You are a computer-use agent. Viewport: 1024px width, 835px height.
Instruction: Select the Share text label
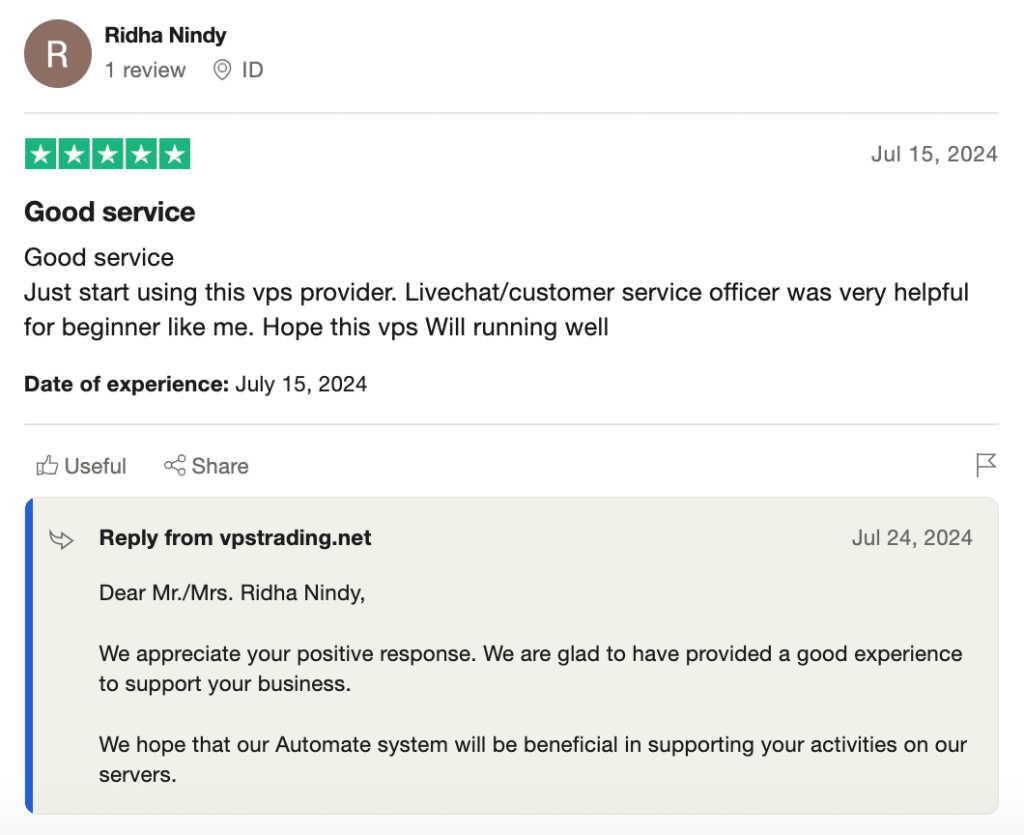tap(220, 465)
